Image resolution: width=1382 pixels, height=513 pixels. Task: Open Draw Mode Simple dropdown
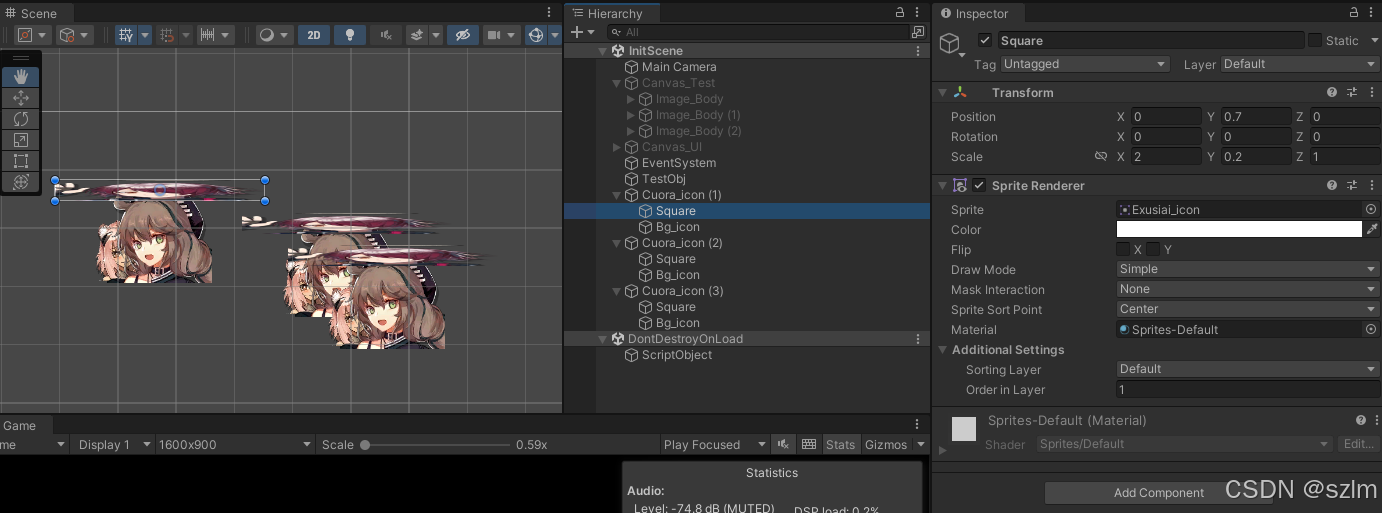[1248, 269]
